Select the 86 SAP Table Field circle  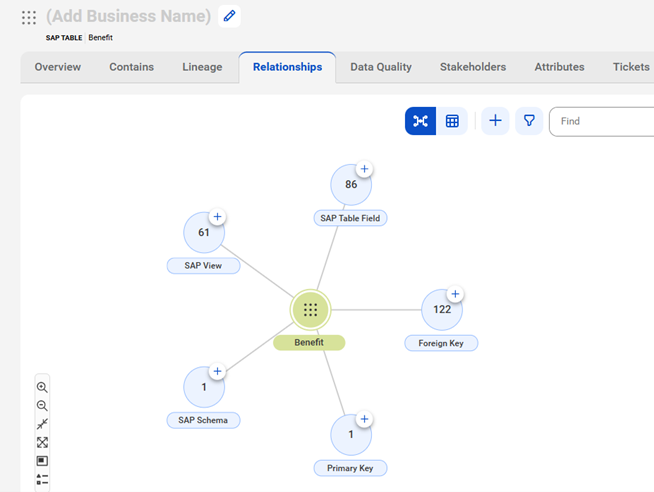pyautogui.click(x=351, y=185)
